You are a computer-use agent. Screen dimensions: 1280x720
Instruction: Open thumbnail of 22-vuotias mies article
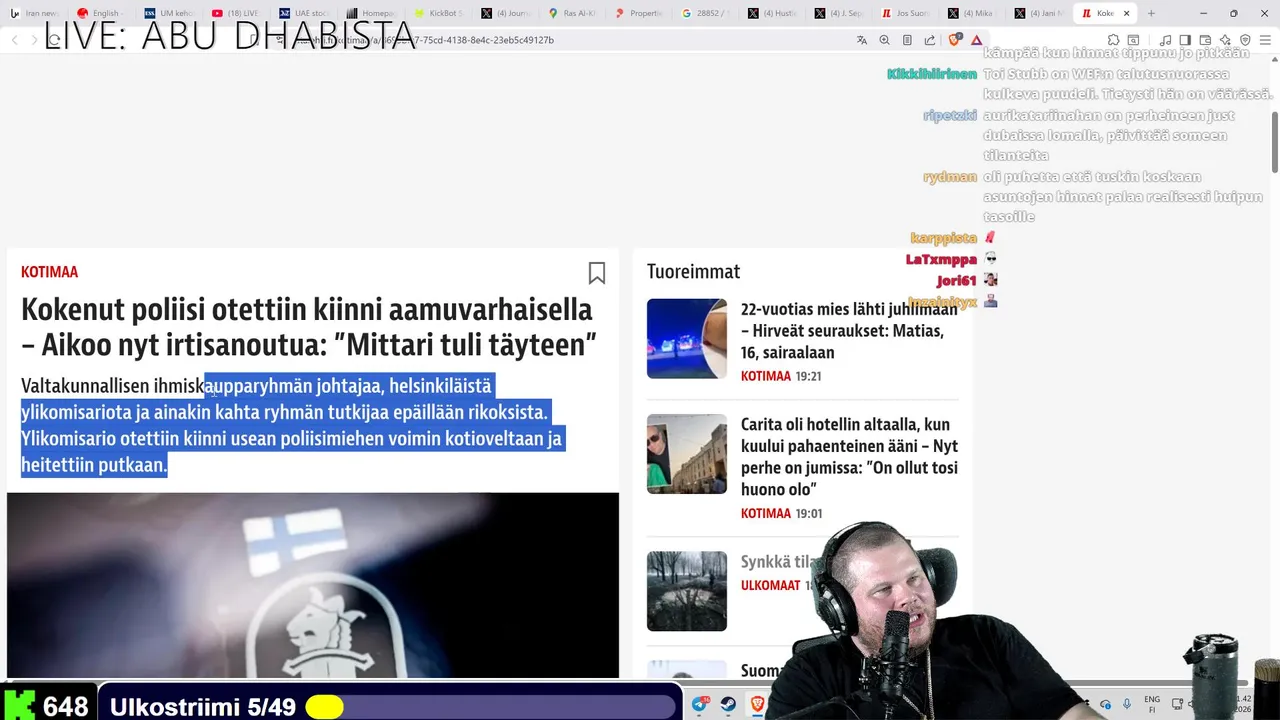pos(686,338)
